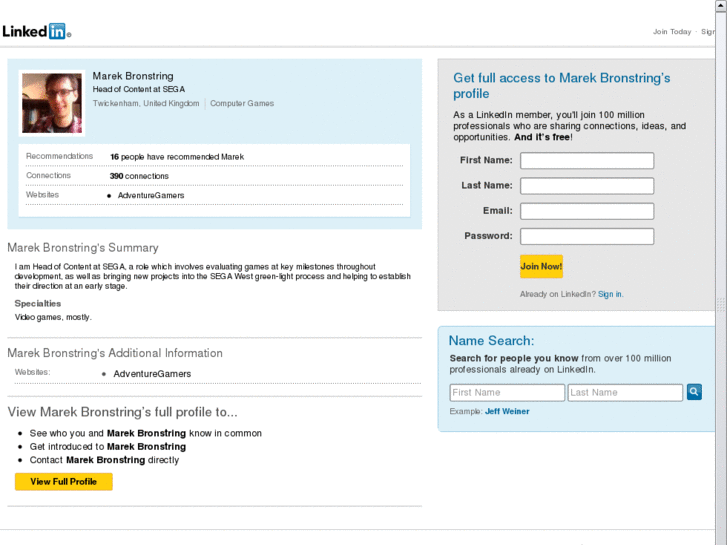
Task: Click the 'Twickenham, United Kingdom' location text
Action: (x=146, y=103)
